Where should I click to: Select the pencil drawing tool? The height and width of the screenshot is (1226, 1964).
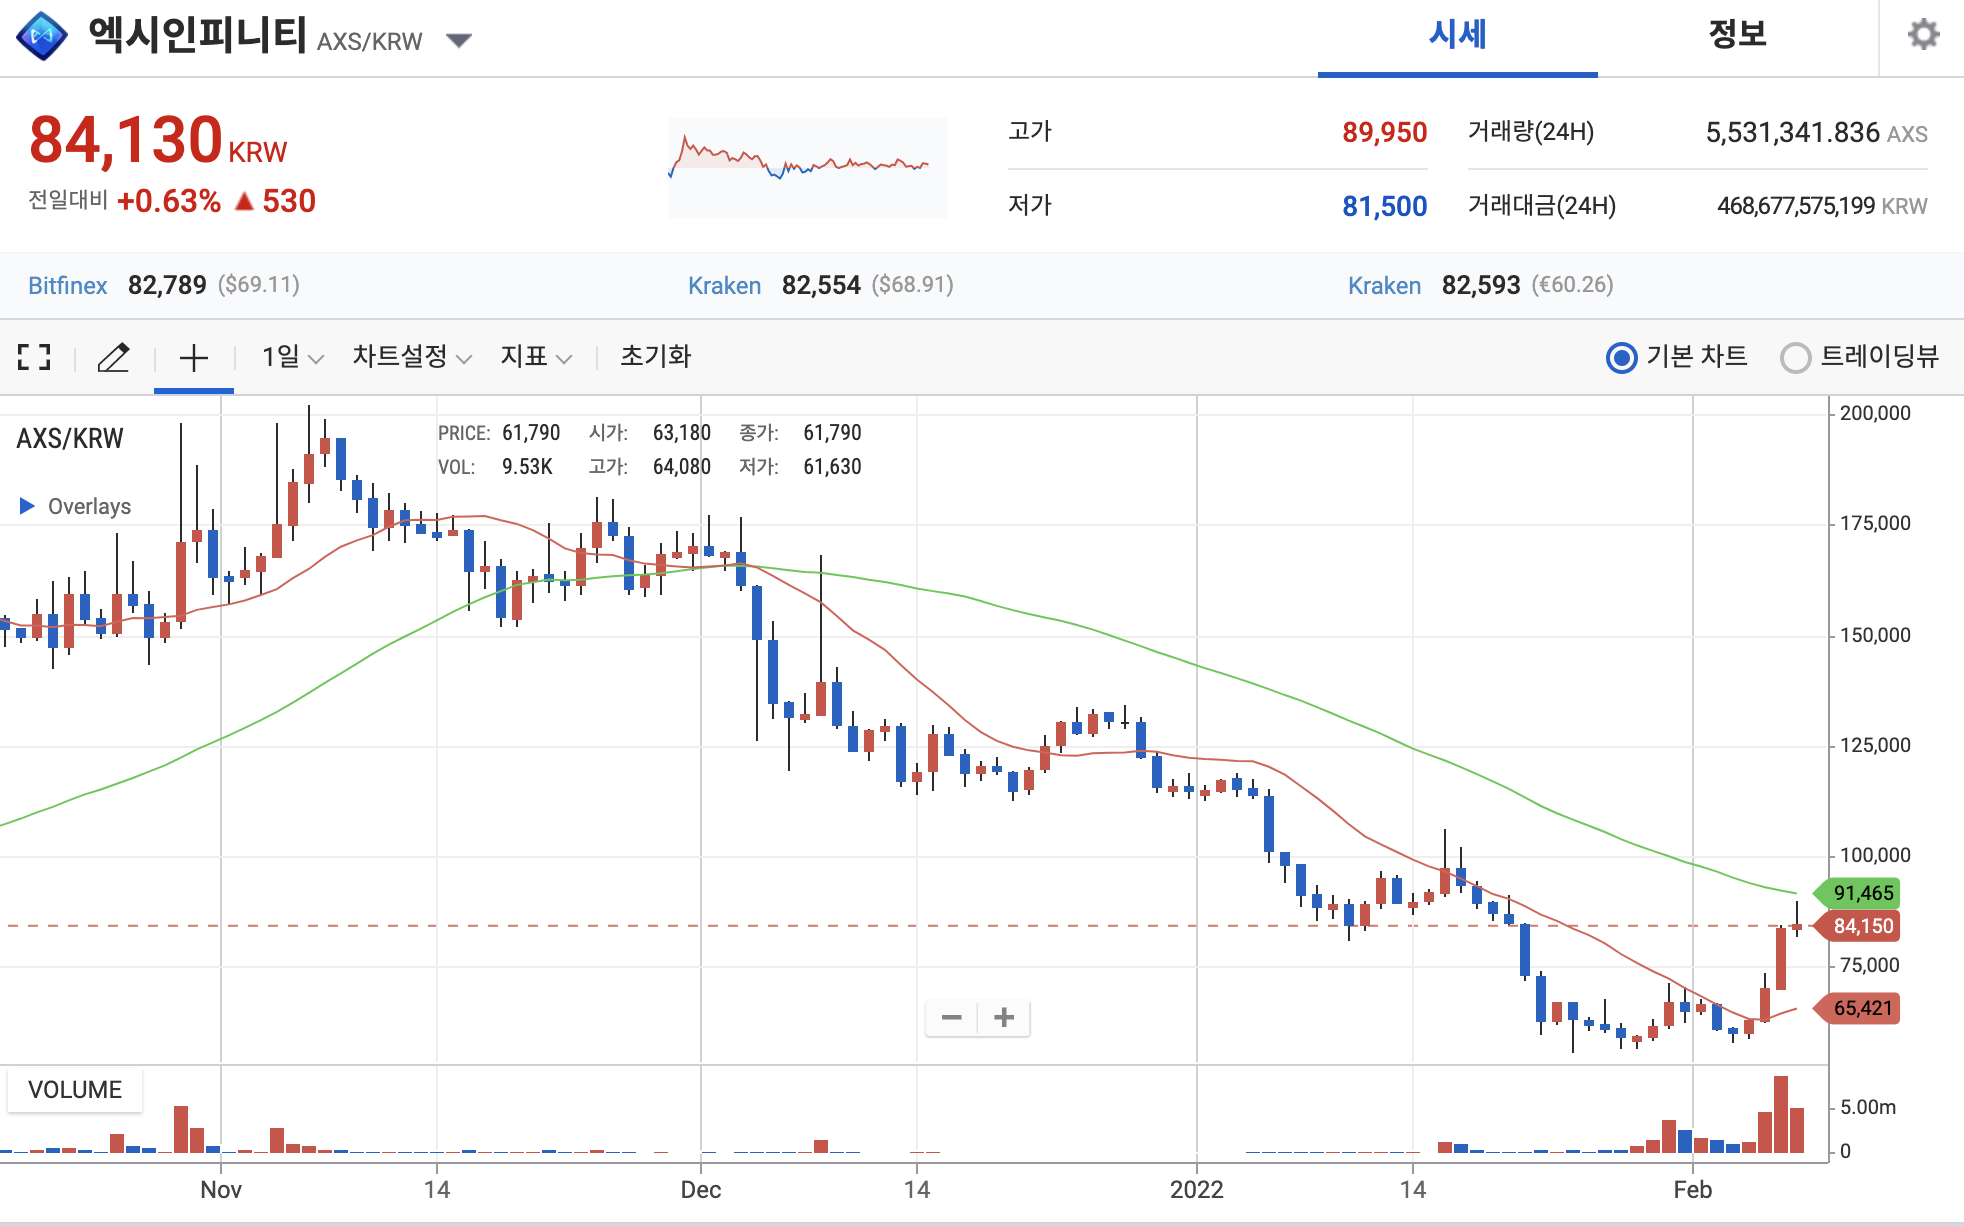coord(113,357)
